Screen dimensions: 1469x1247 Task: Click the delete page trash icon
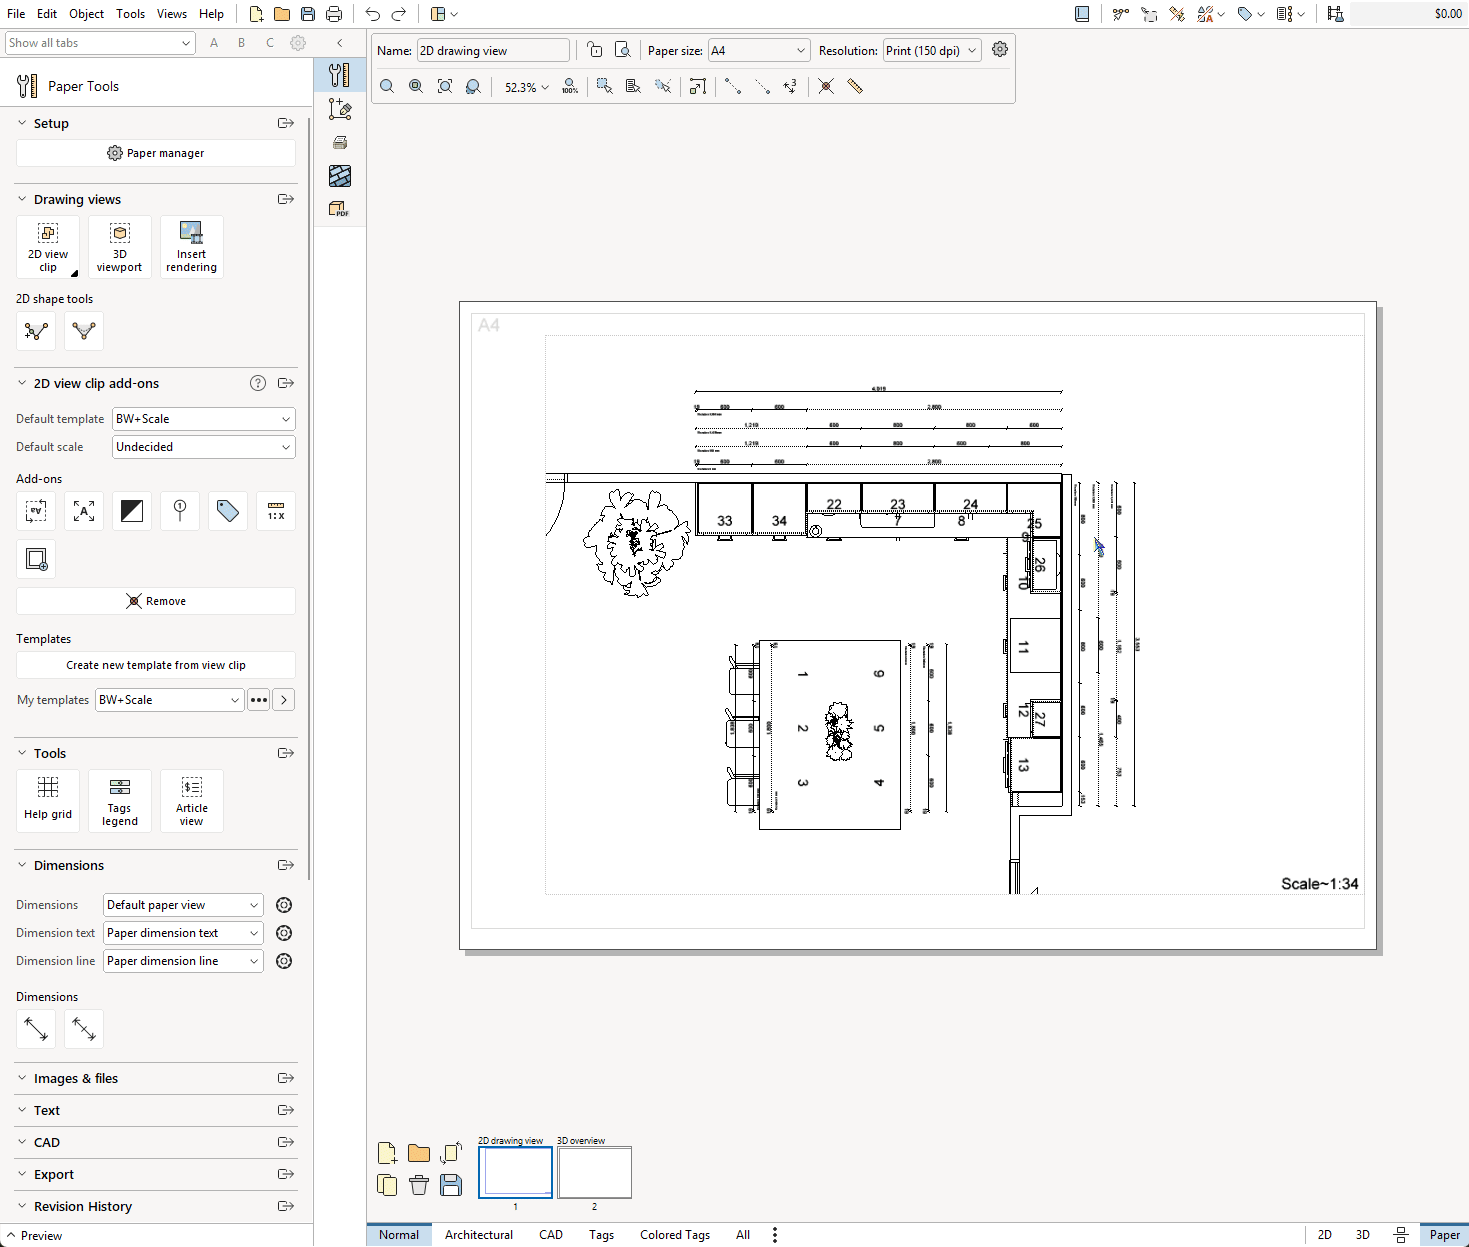click(419, 1185)
